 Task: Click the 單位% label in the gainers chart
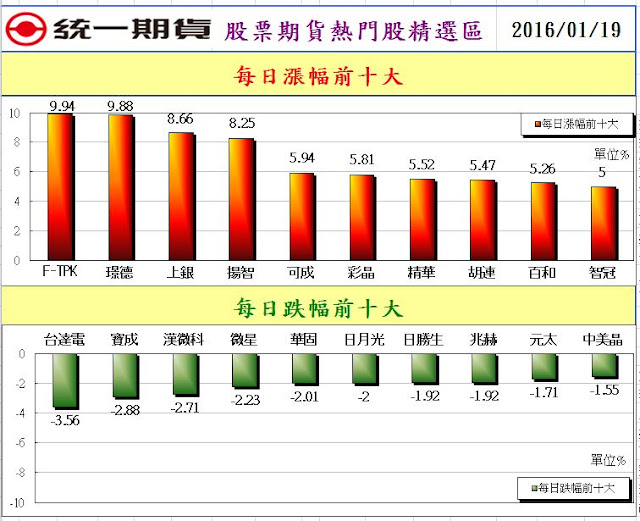point(611,154)
